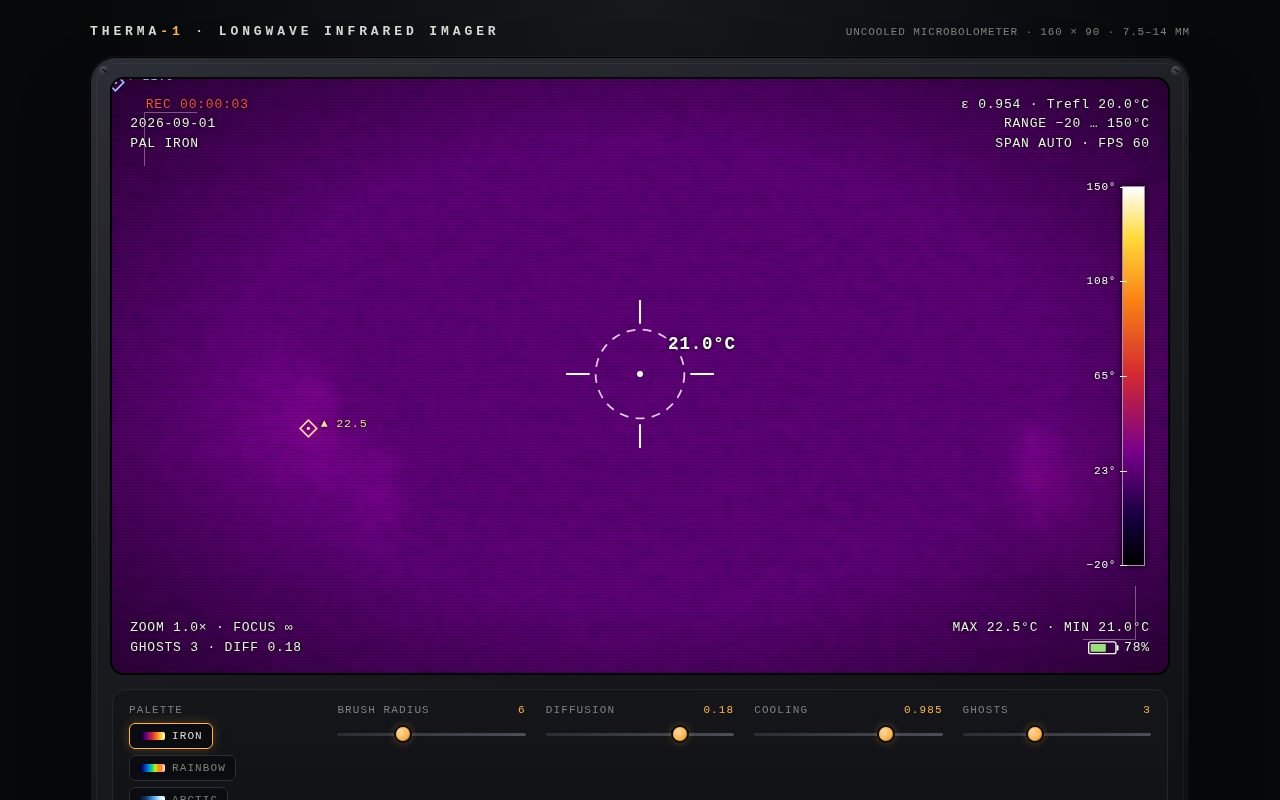Screen dimensions: 1280x800
Task: Click the RANGE −20 … 150°C text
Action: (1077, 124)
